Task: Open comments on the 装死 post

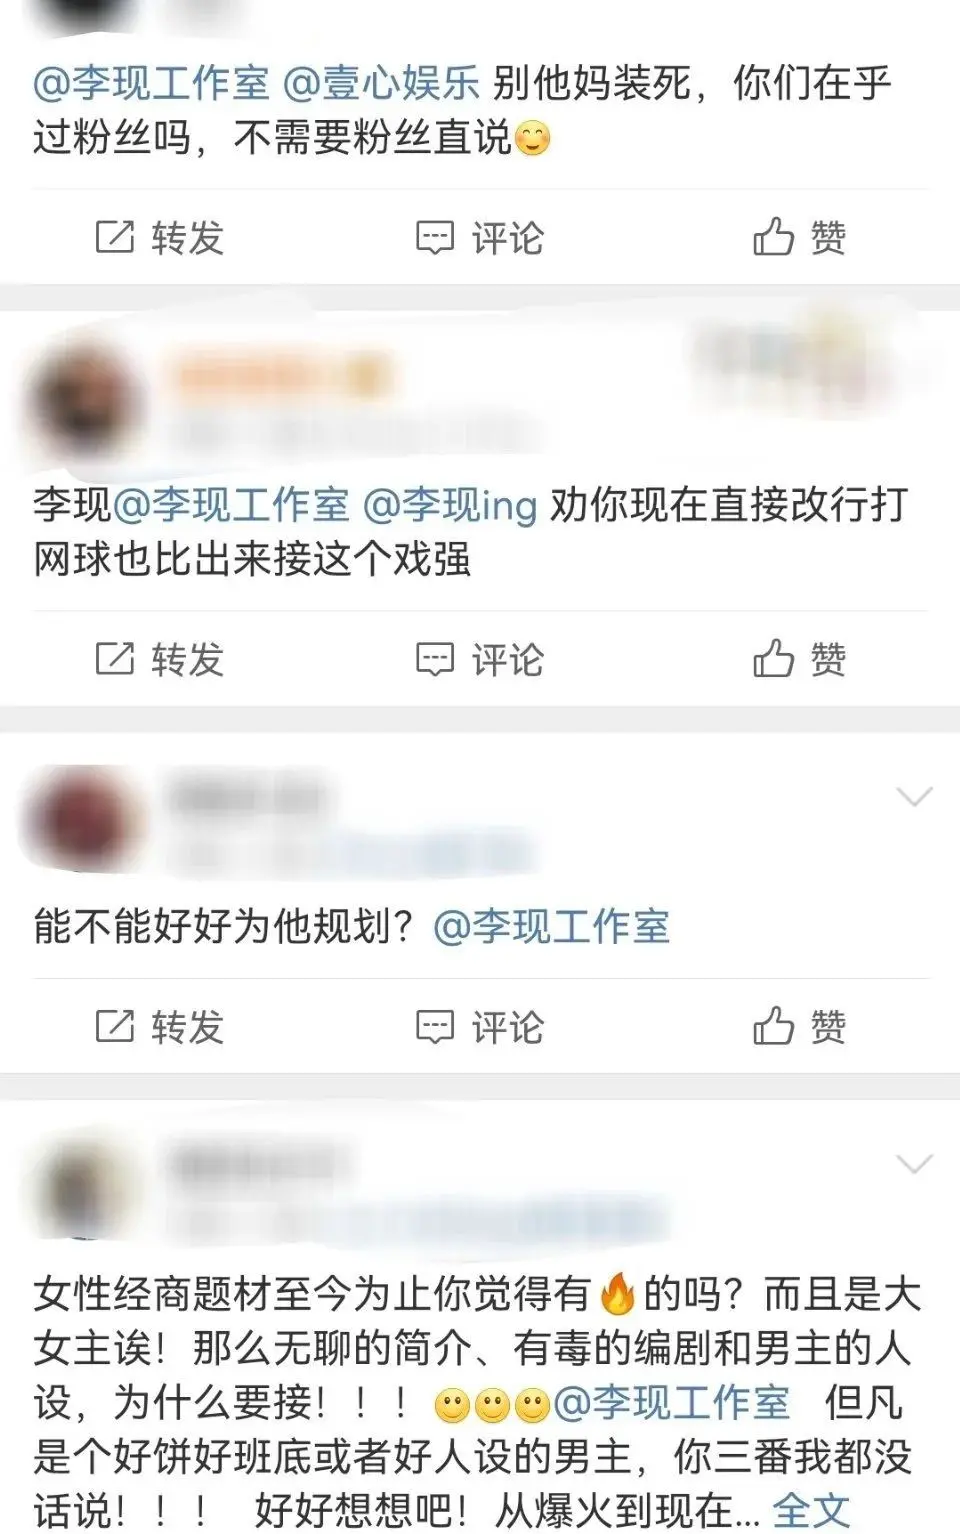Action: pos(480,238)
